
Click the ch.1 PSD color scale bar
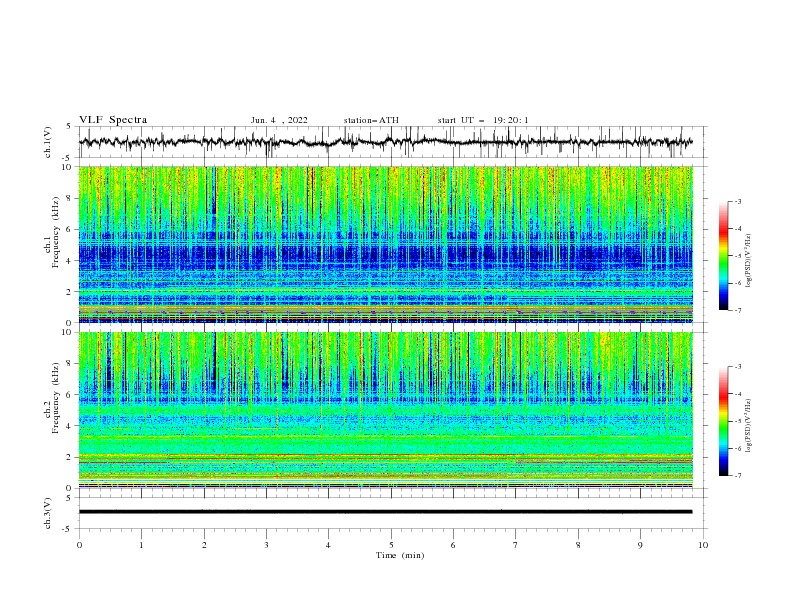(x=723, y=256)
